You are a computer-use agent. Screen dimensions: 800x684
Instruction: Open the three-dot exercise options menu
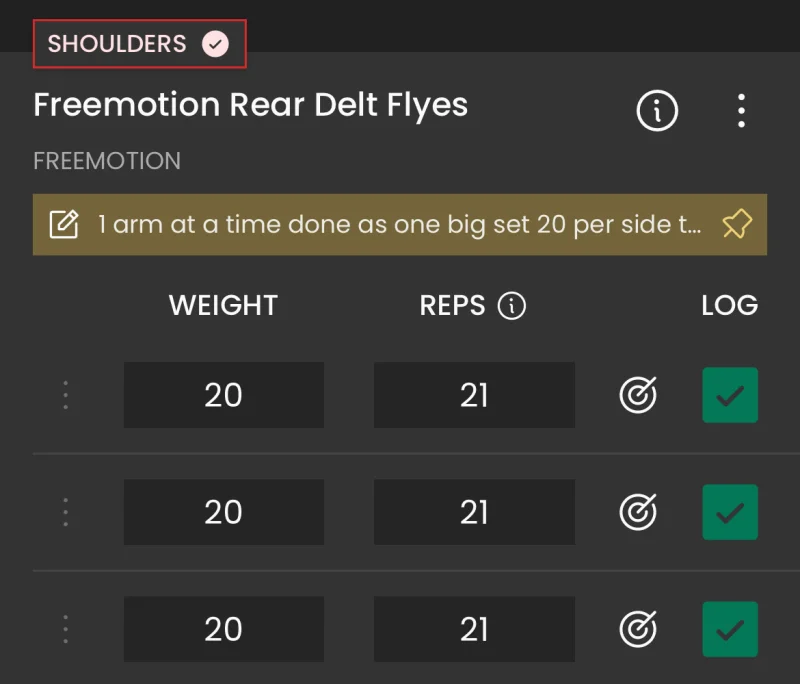tap(741, 111)
